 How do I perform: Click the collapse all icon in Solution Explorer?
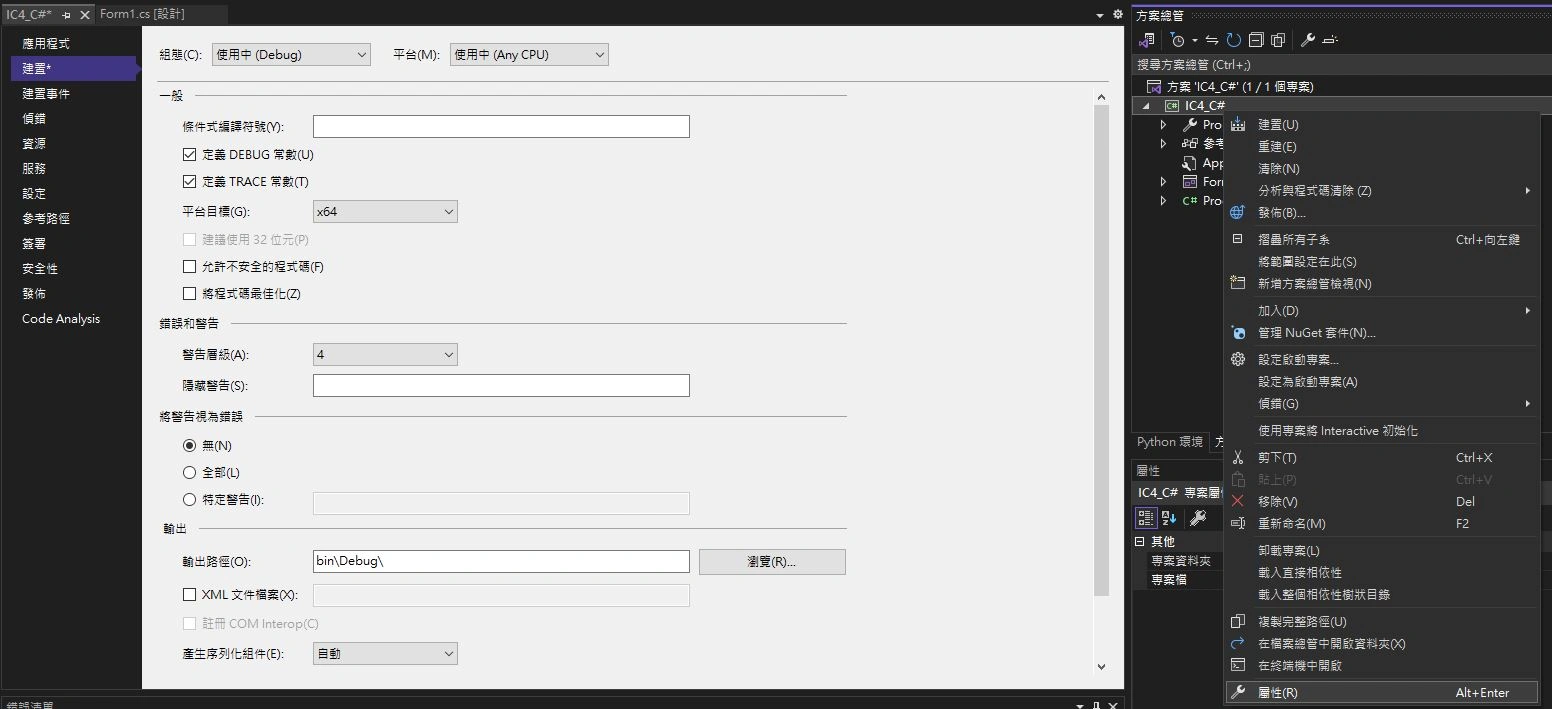coord(1256,40)
